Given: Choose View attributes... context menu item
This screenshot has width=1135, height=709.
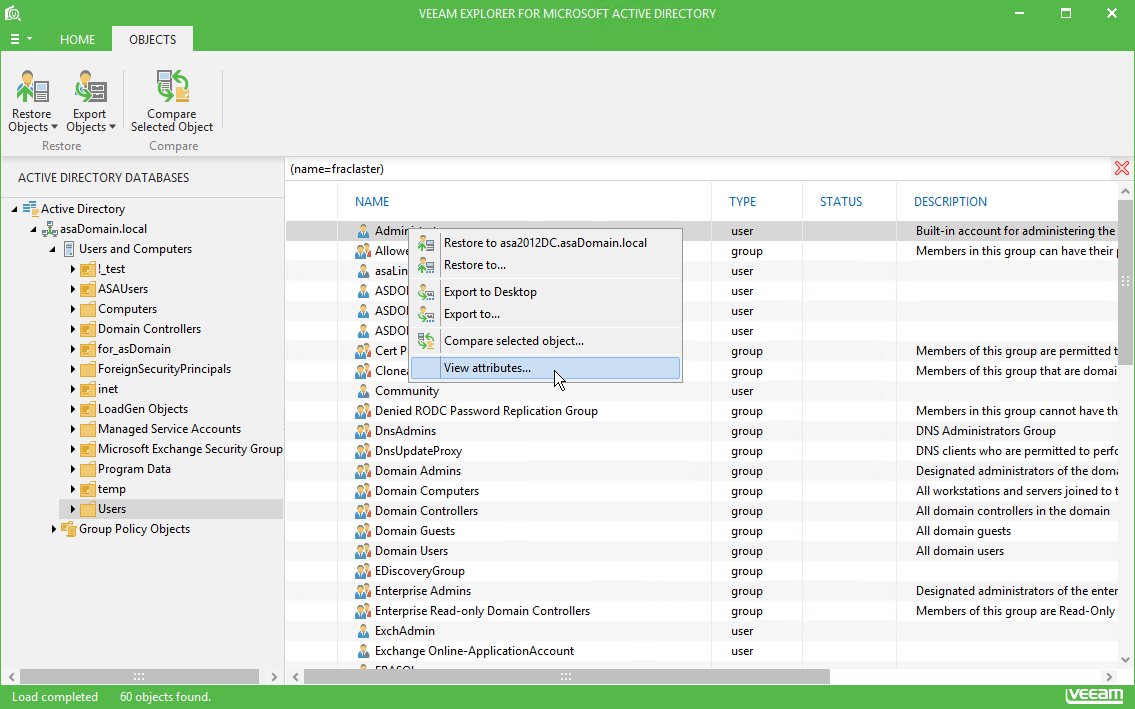Looking at the screenshot, I should click(x=546, y=368).
